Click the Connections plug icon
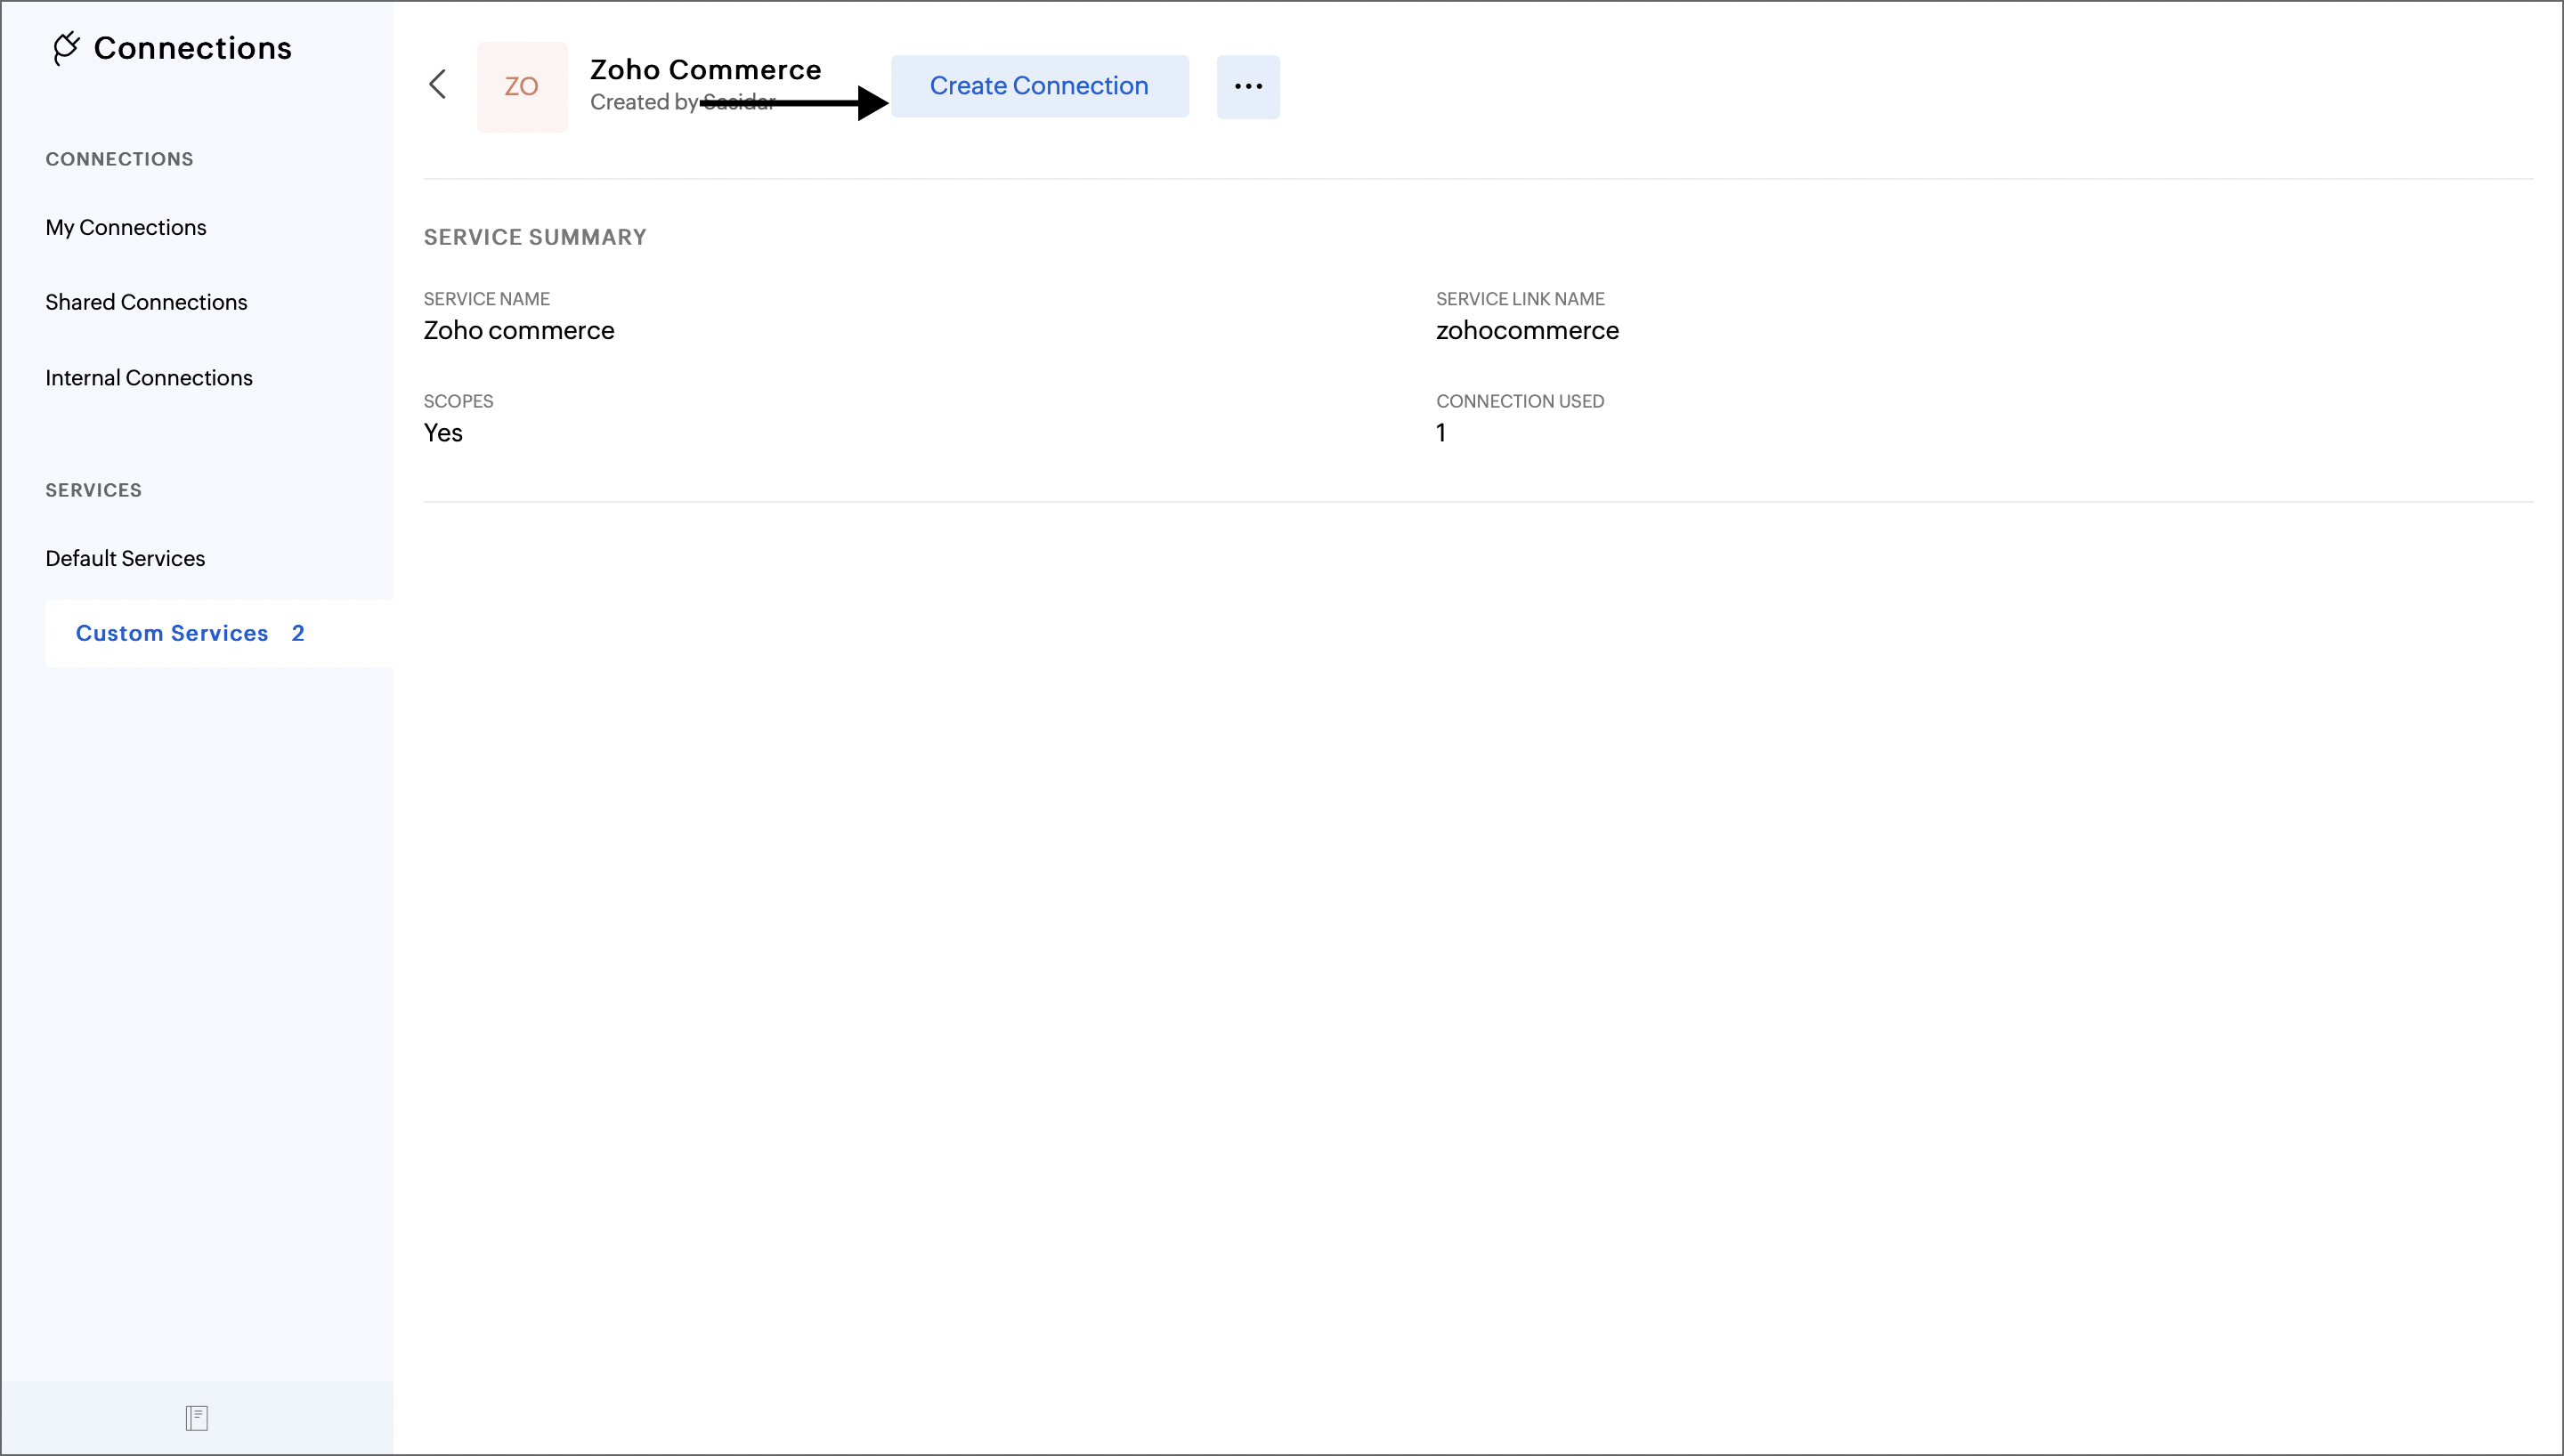Image resolution: width=2564 pixels, height=1456 pixels. 66,48
